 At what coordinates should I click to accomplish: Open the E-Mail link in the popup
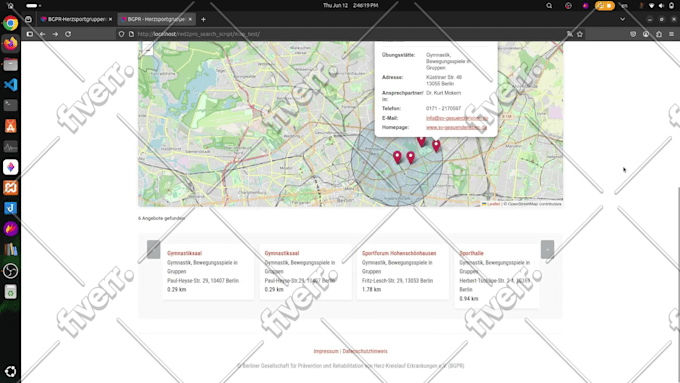pos(457,118)
